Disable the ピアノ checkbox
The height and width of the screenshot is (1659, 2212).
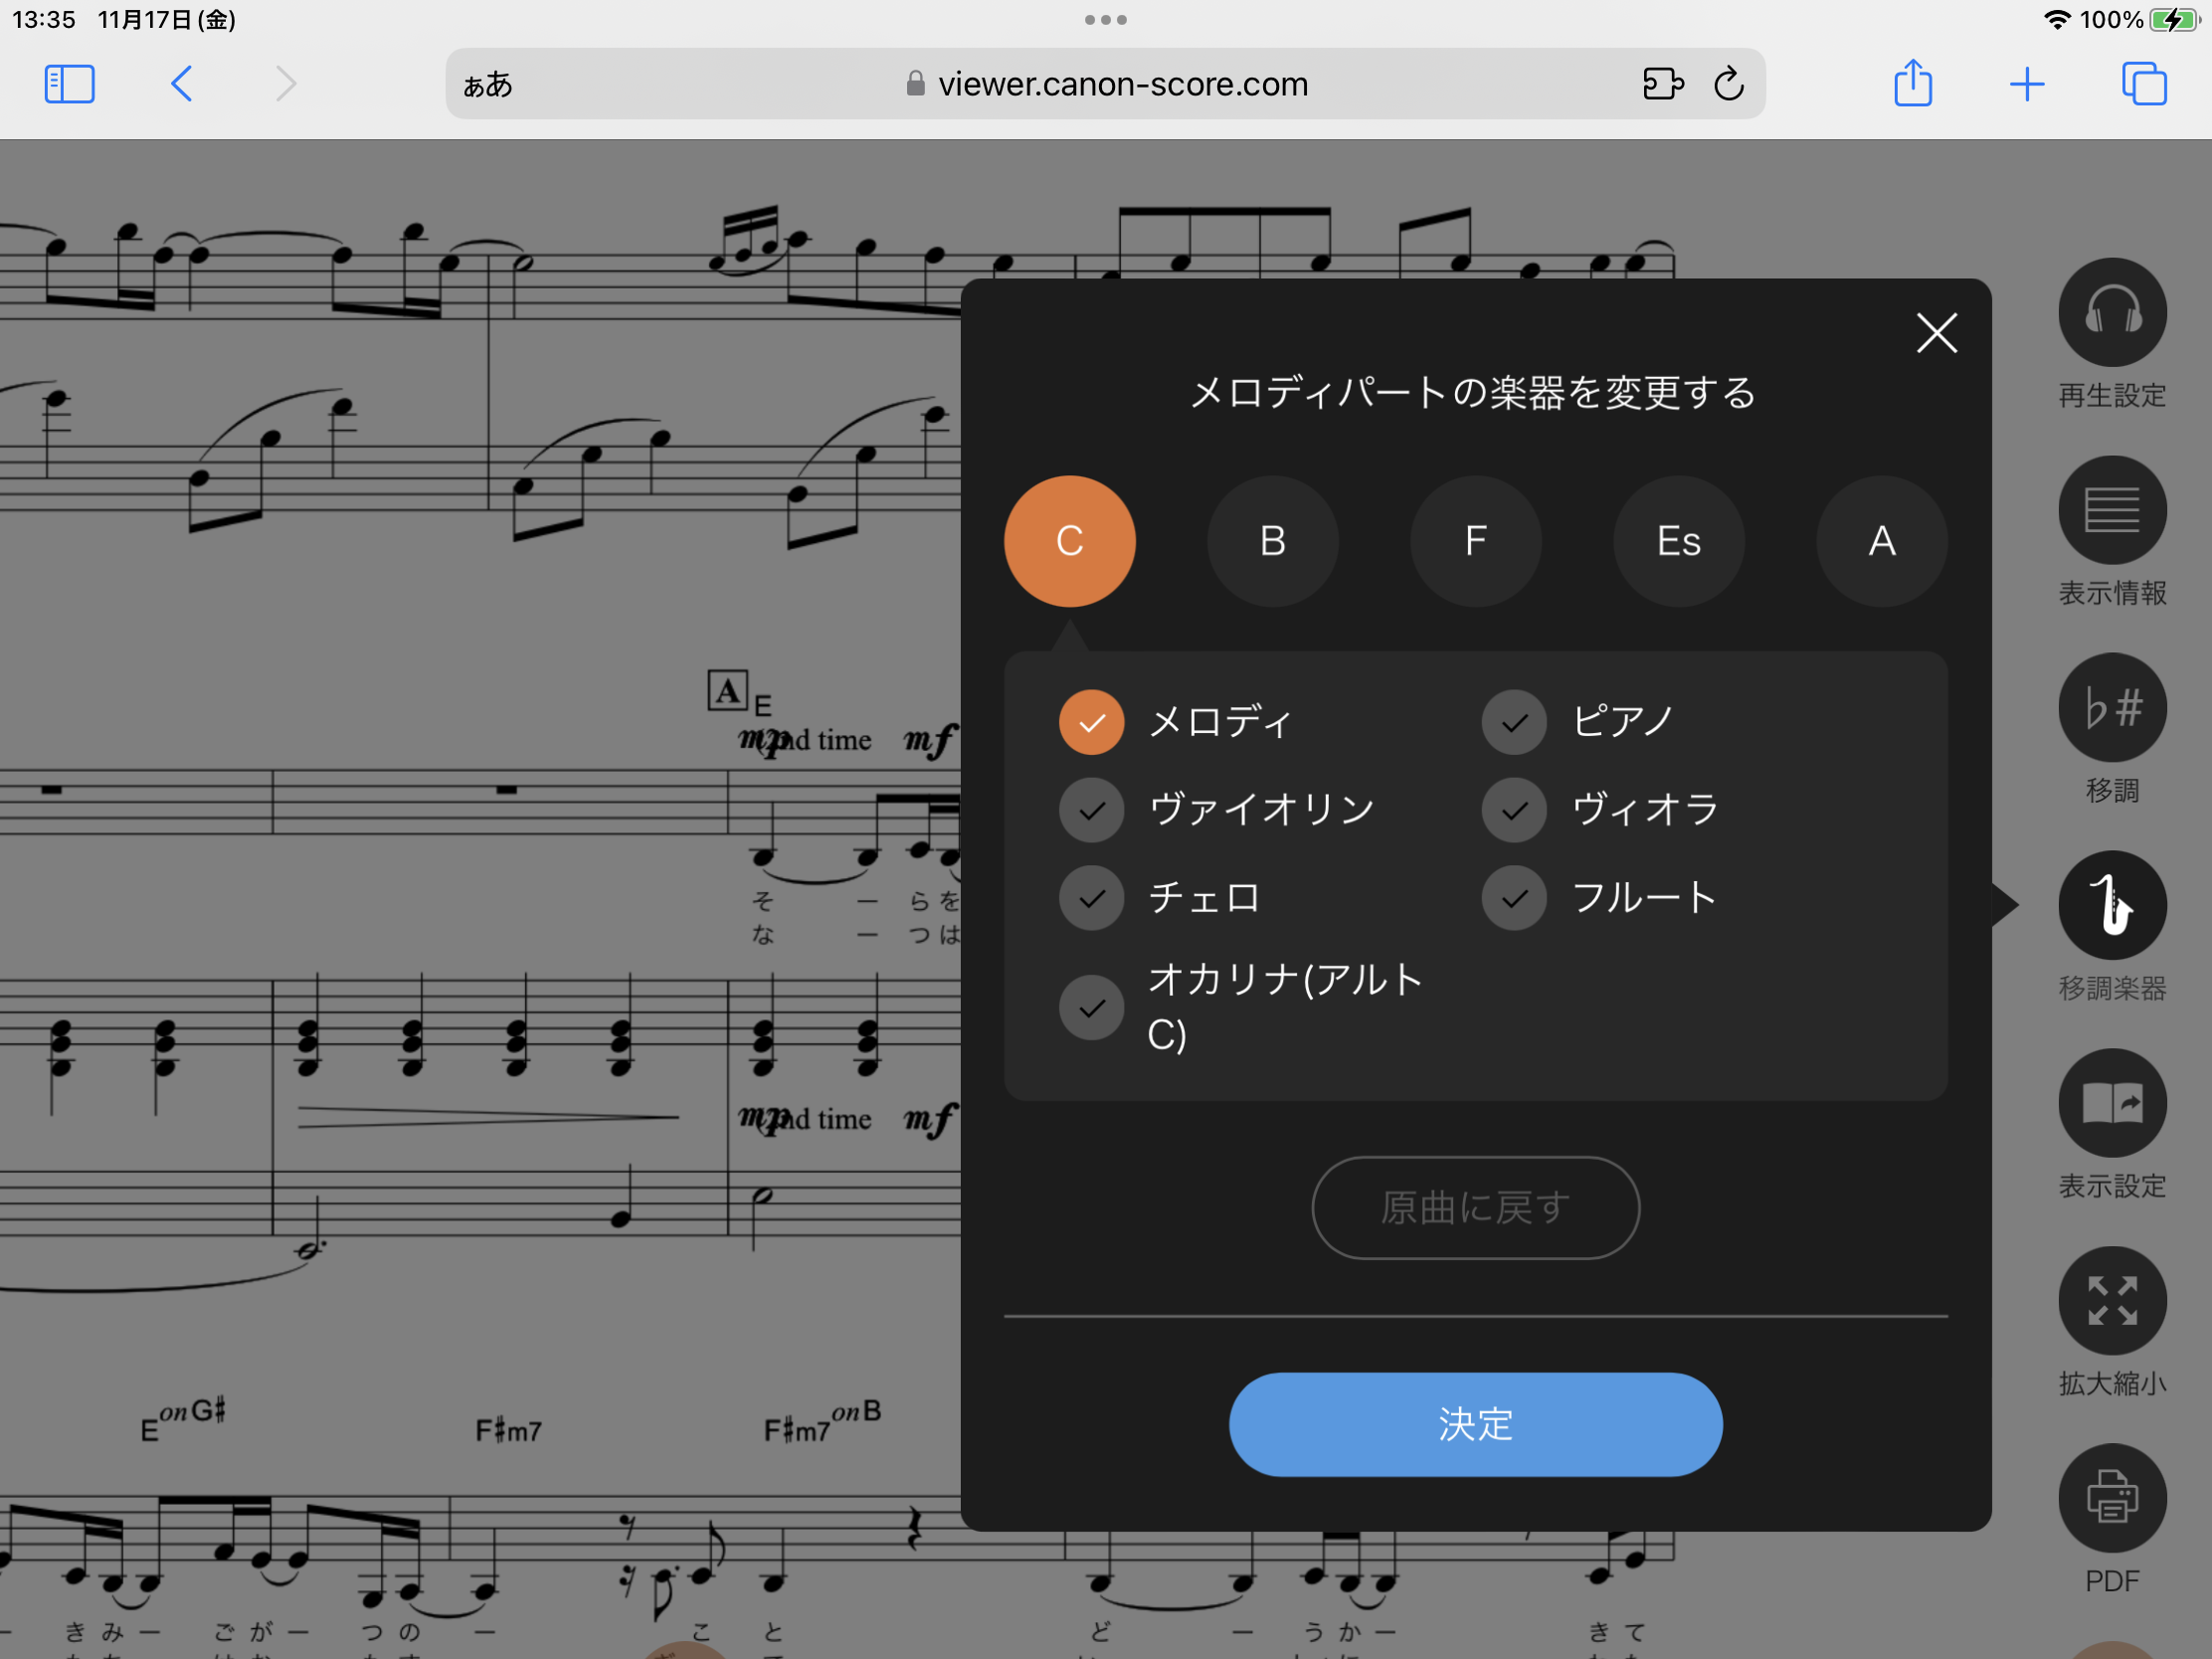click(x=1513, y=722)
